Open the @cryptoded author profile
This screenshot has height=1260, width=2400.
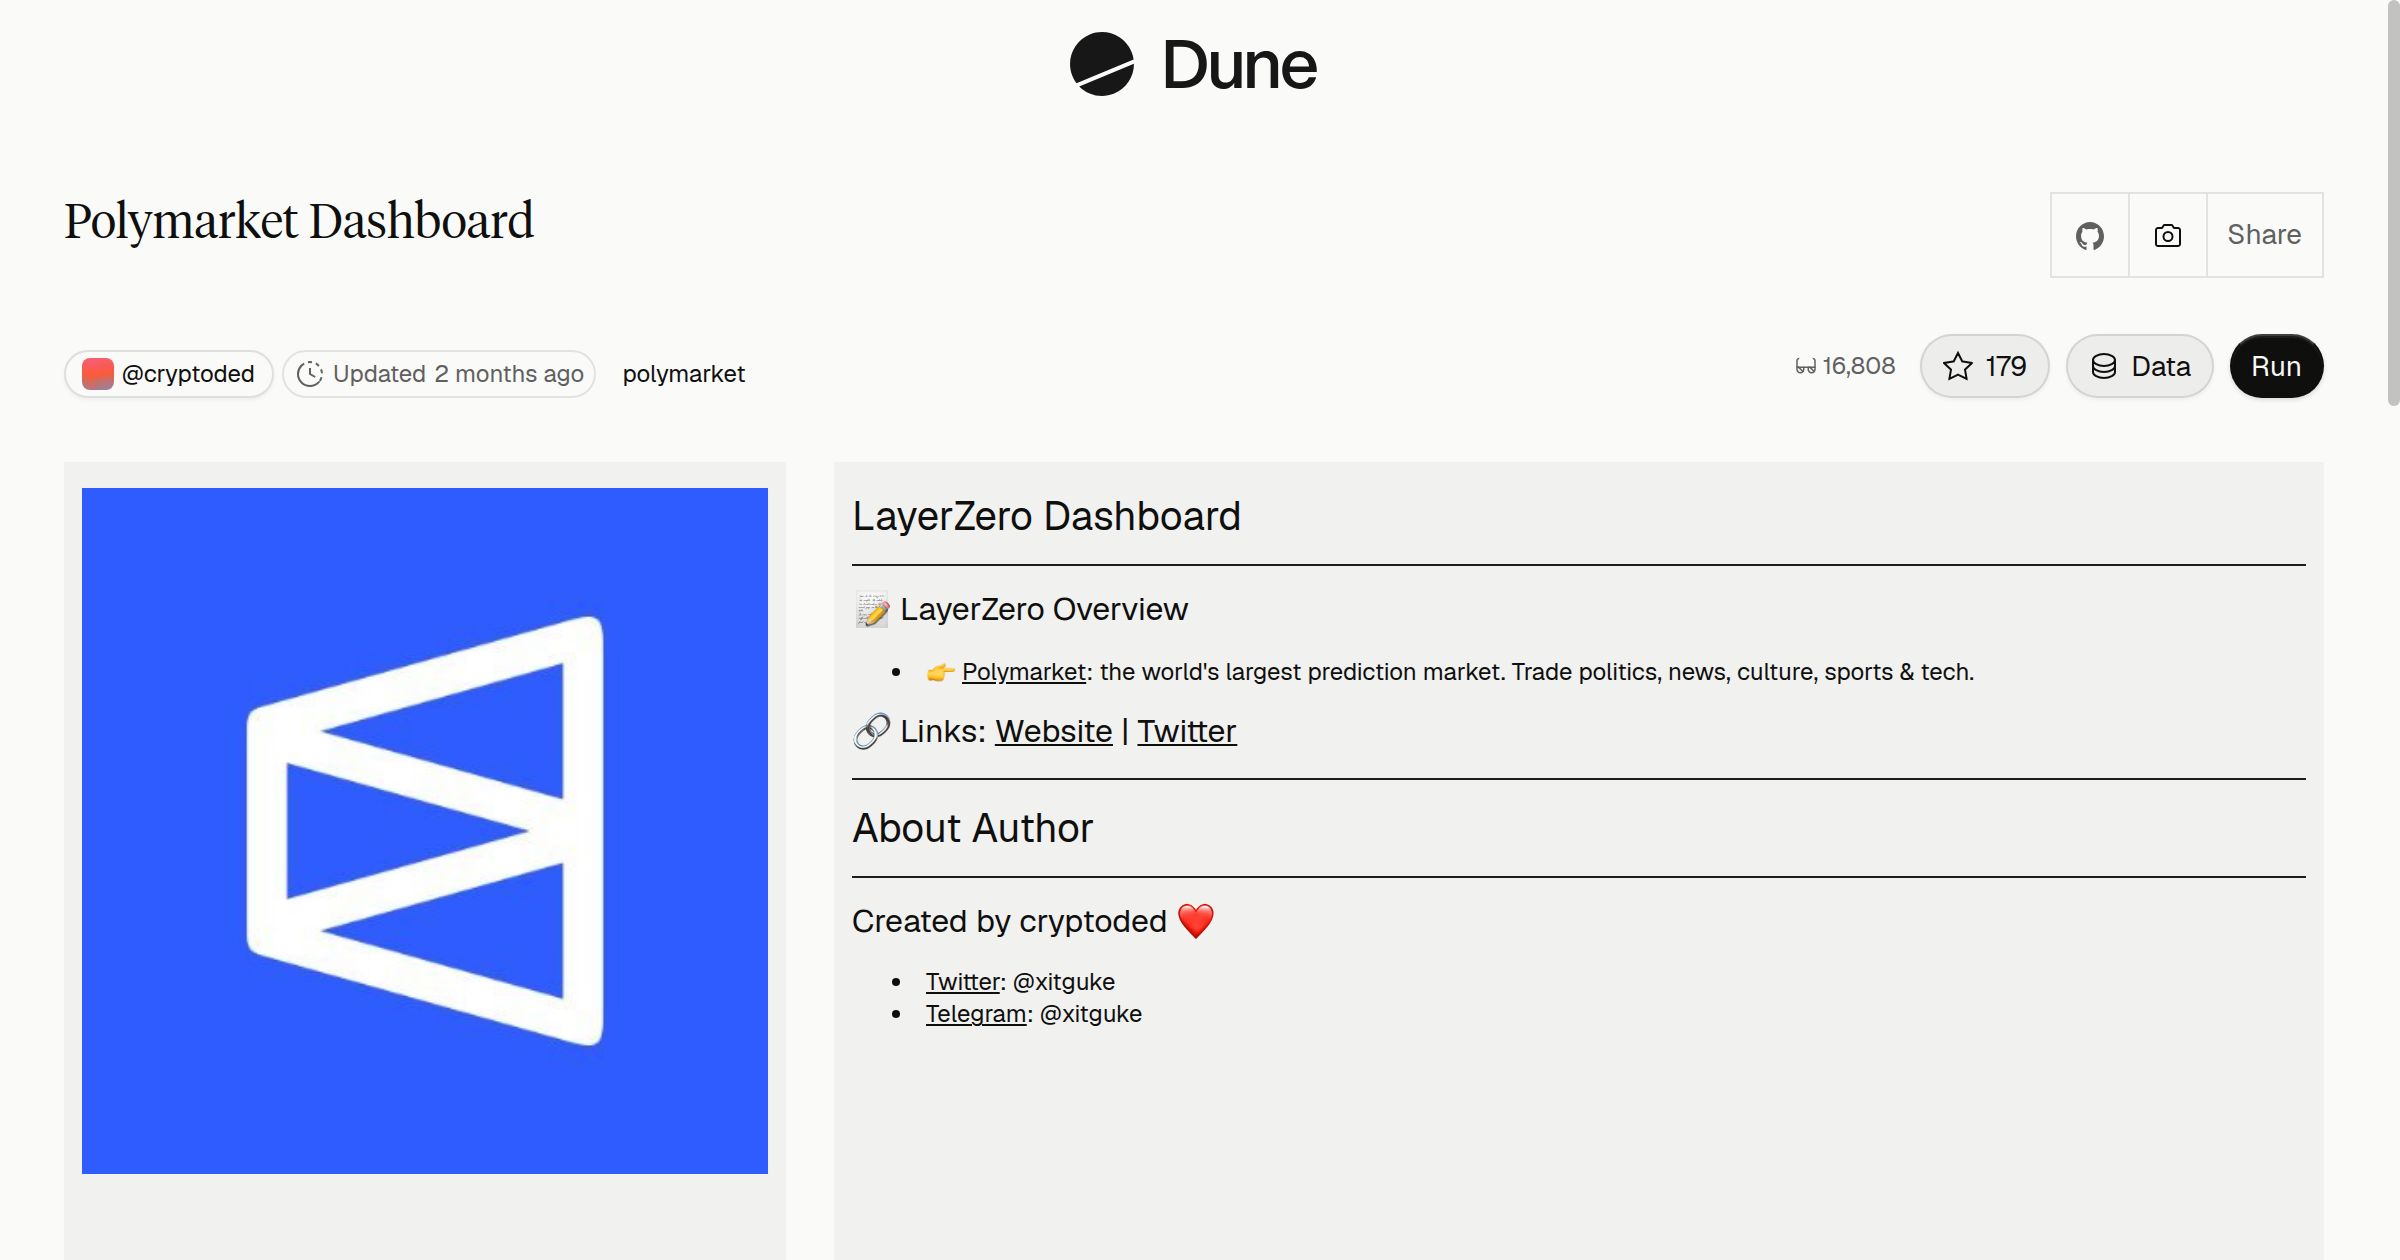168,374
